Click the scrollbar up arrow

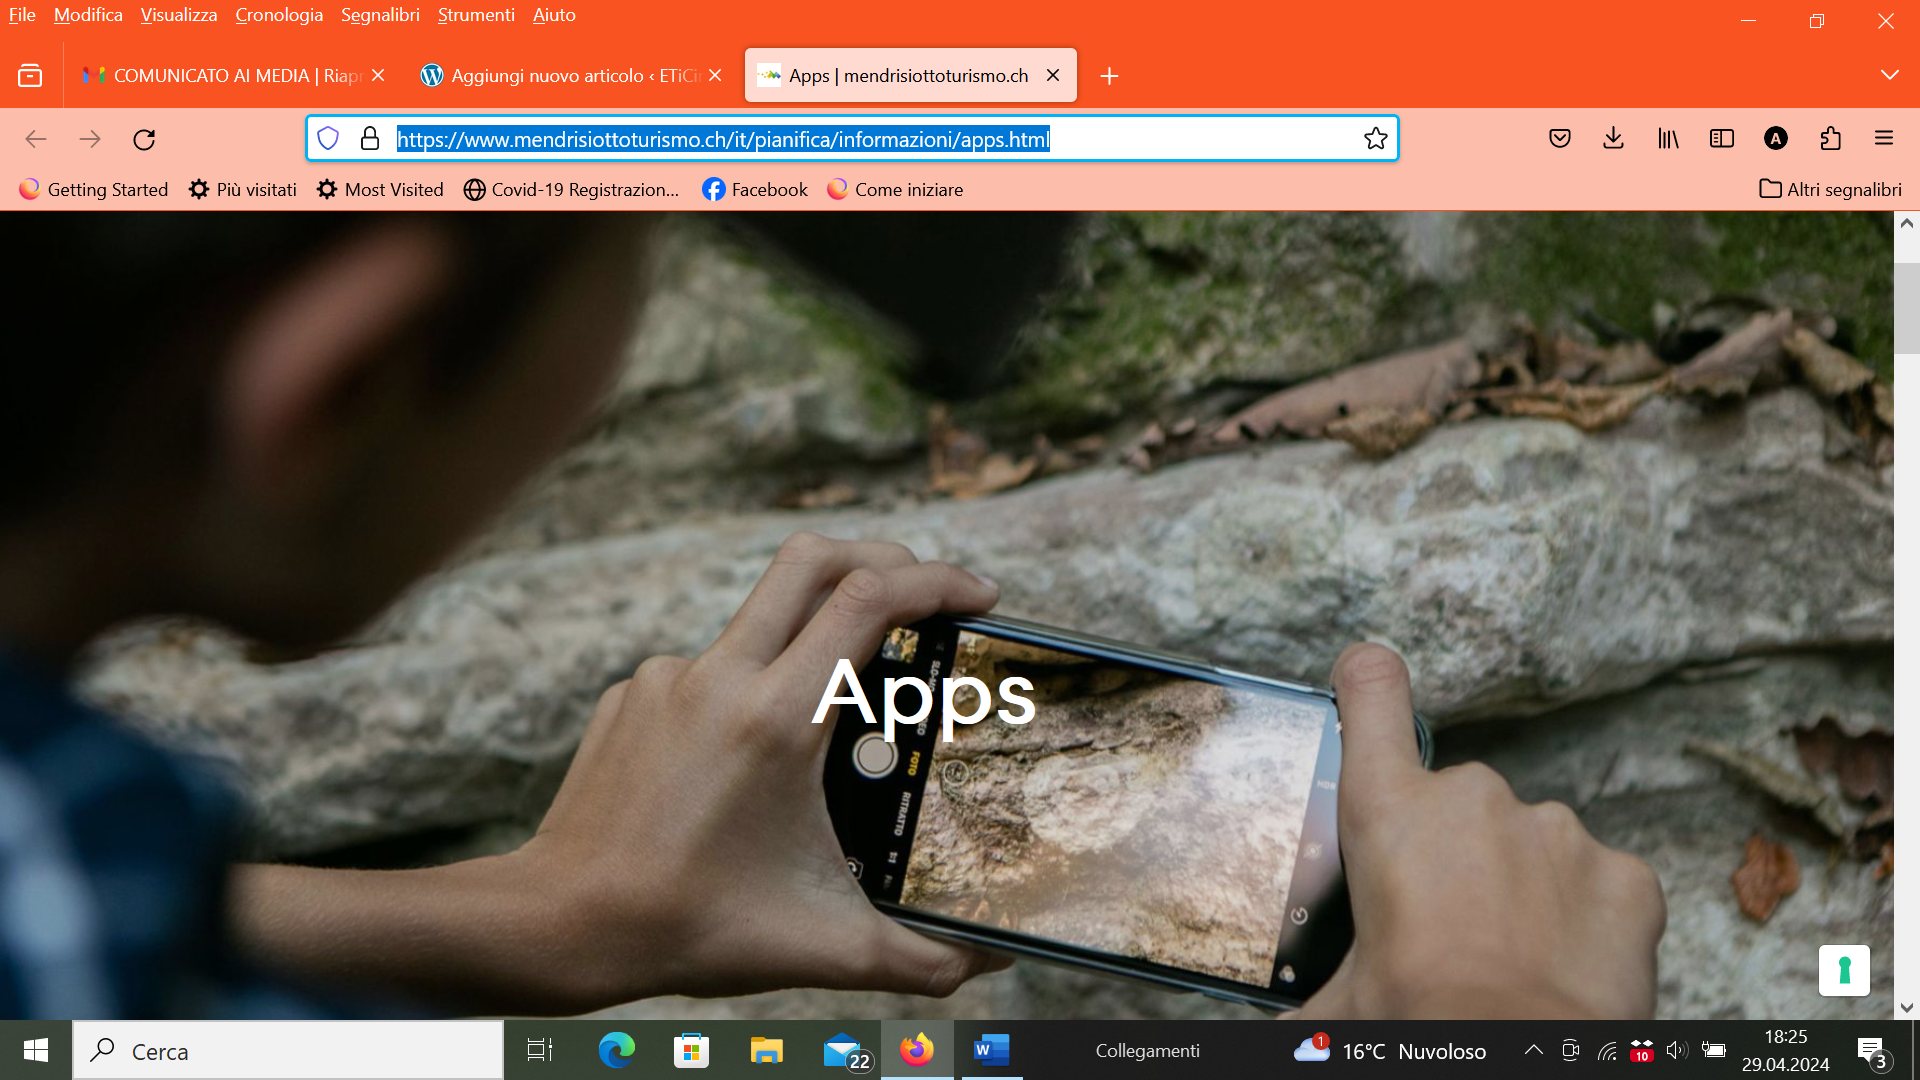point(1906,223)
